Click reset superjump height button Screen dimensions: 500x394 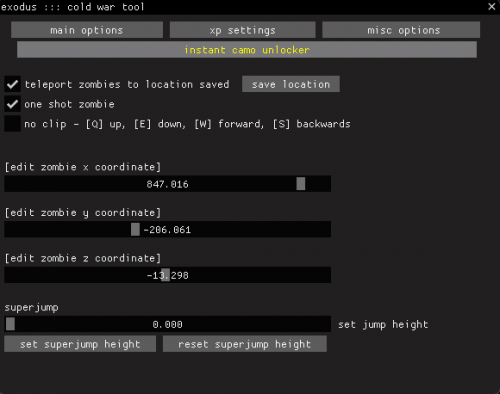(x=245, y=344)
